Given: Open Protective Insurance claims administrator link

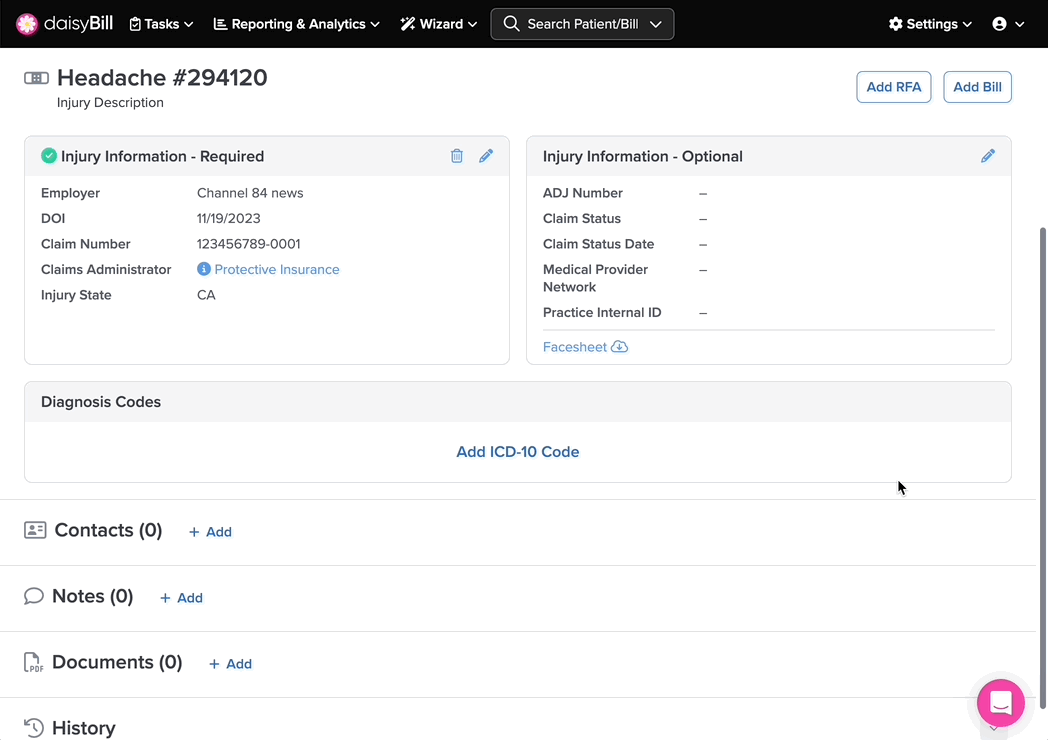Looking at the screenshot, I should tap(277, 269).
